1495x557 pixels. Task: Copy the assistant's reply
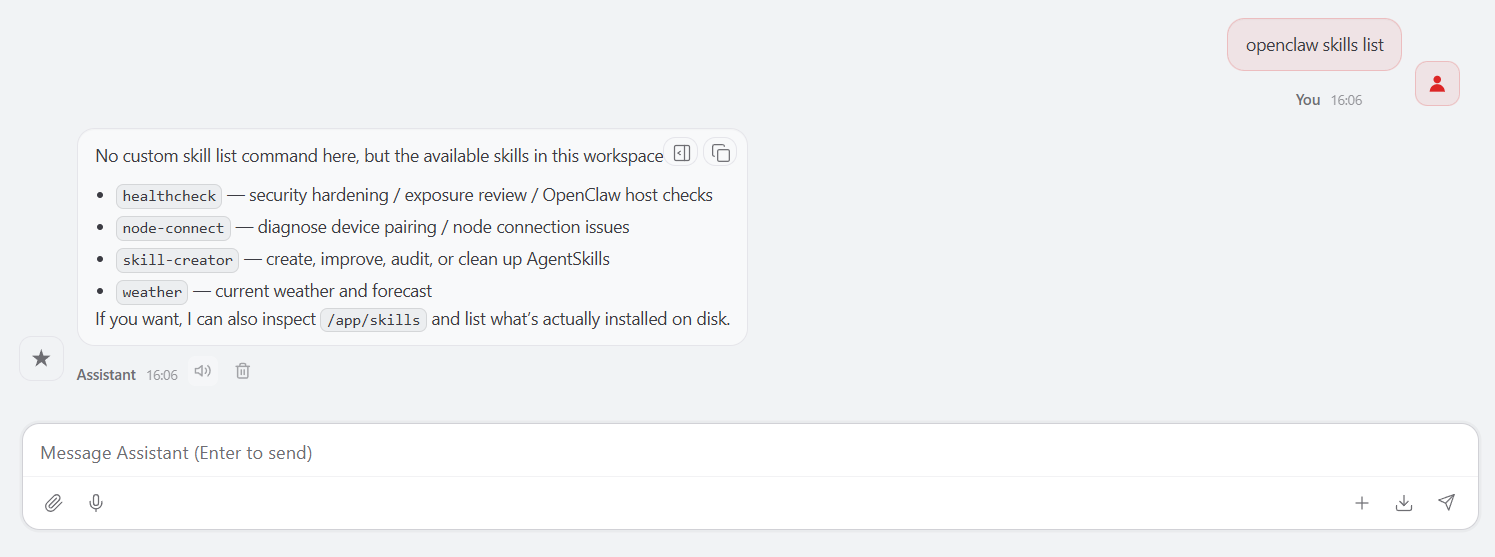tap(720, 153)
